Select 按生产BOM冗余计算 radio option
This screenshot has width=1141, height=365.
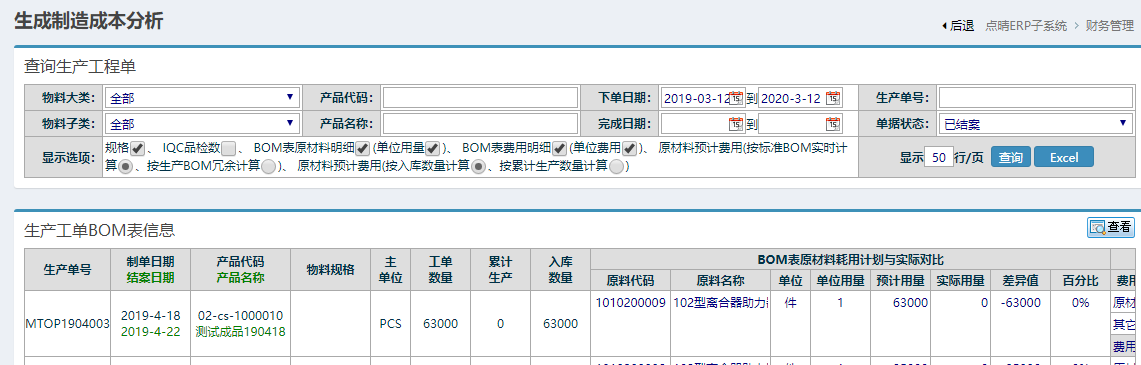point(269,167)
